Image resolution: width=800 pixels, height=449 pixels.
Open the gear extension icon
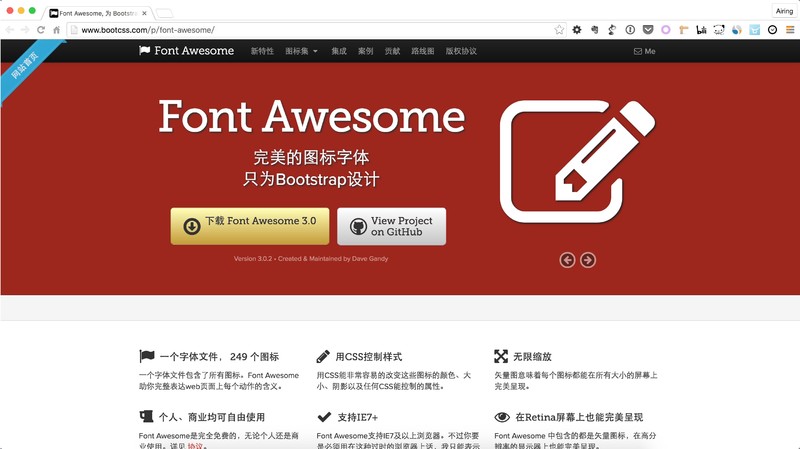coord(577,30)
